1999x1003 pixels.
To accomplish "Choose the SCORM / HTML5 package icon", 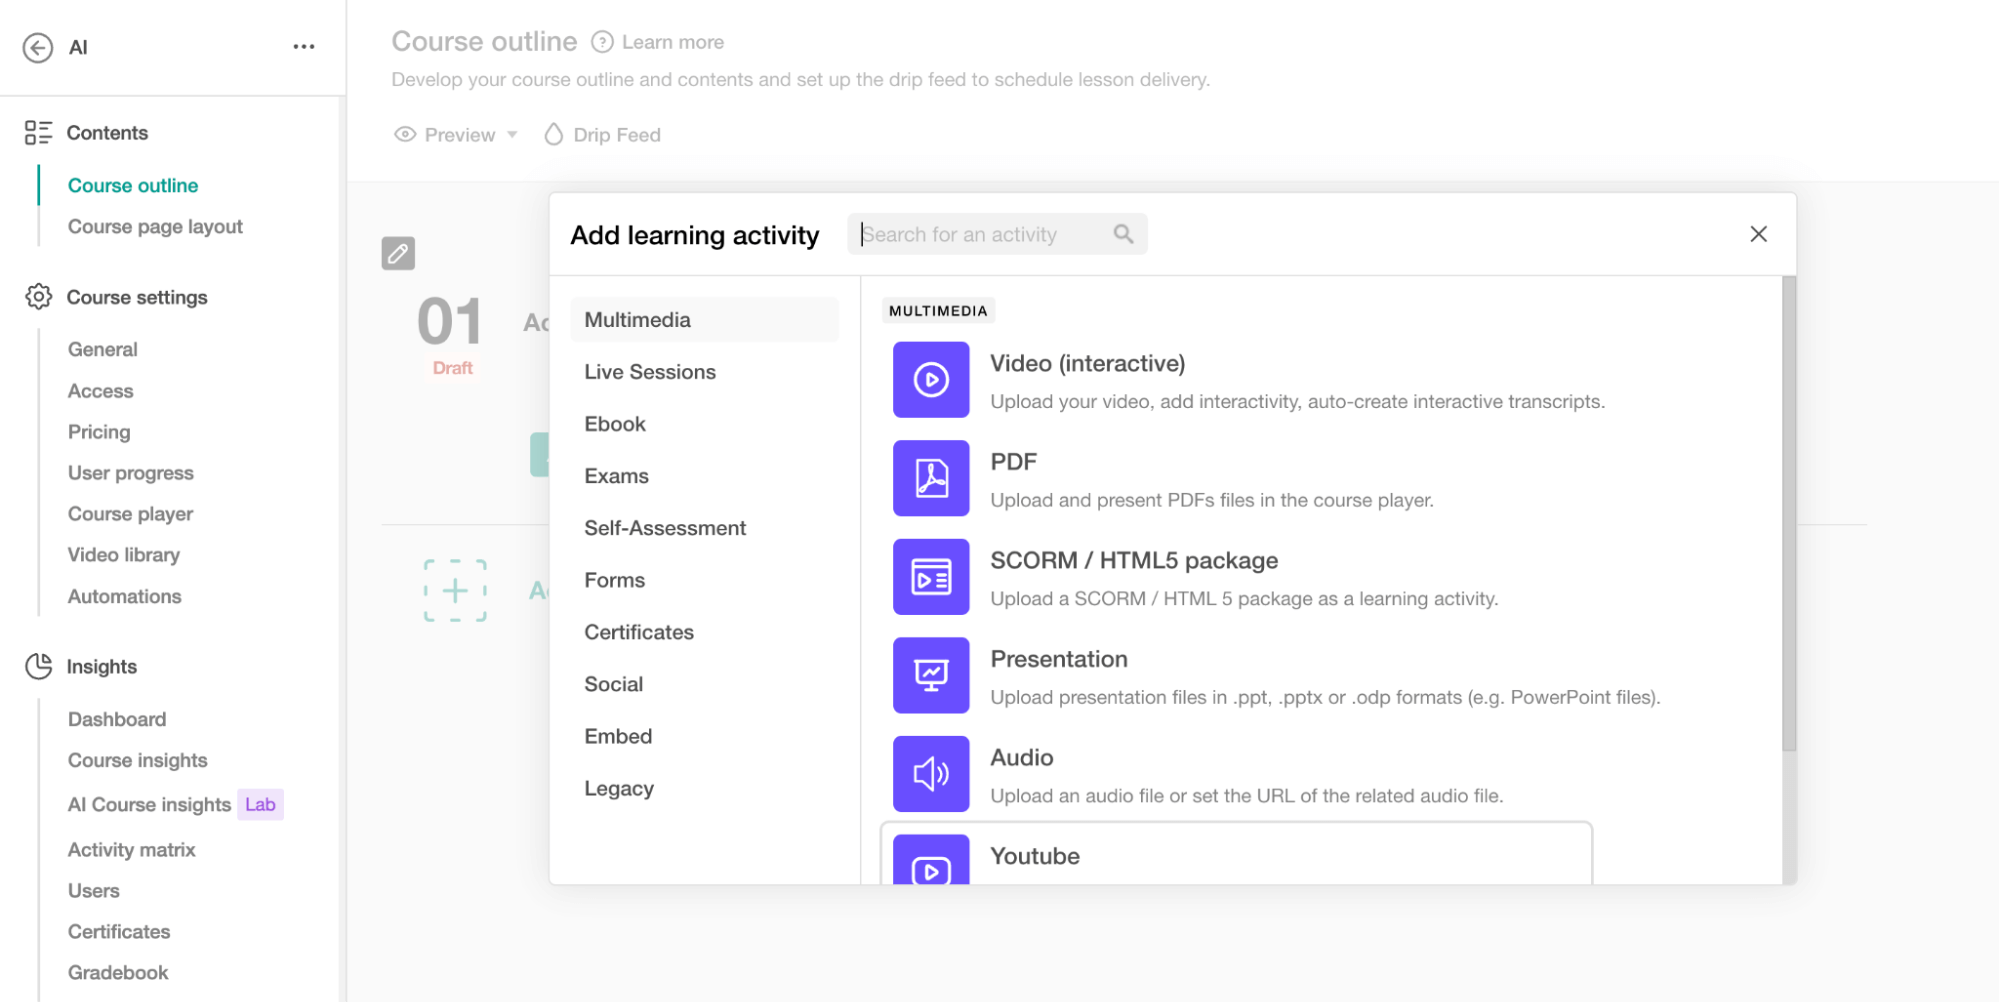I will (x=930, y=577).
